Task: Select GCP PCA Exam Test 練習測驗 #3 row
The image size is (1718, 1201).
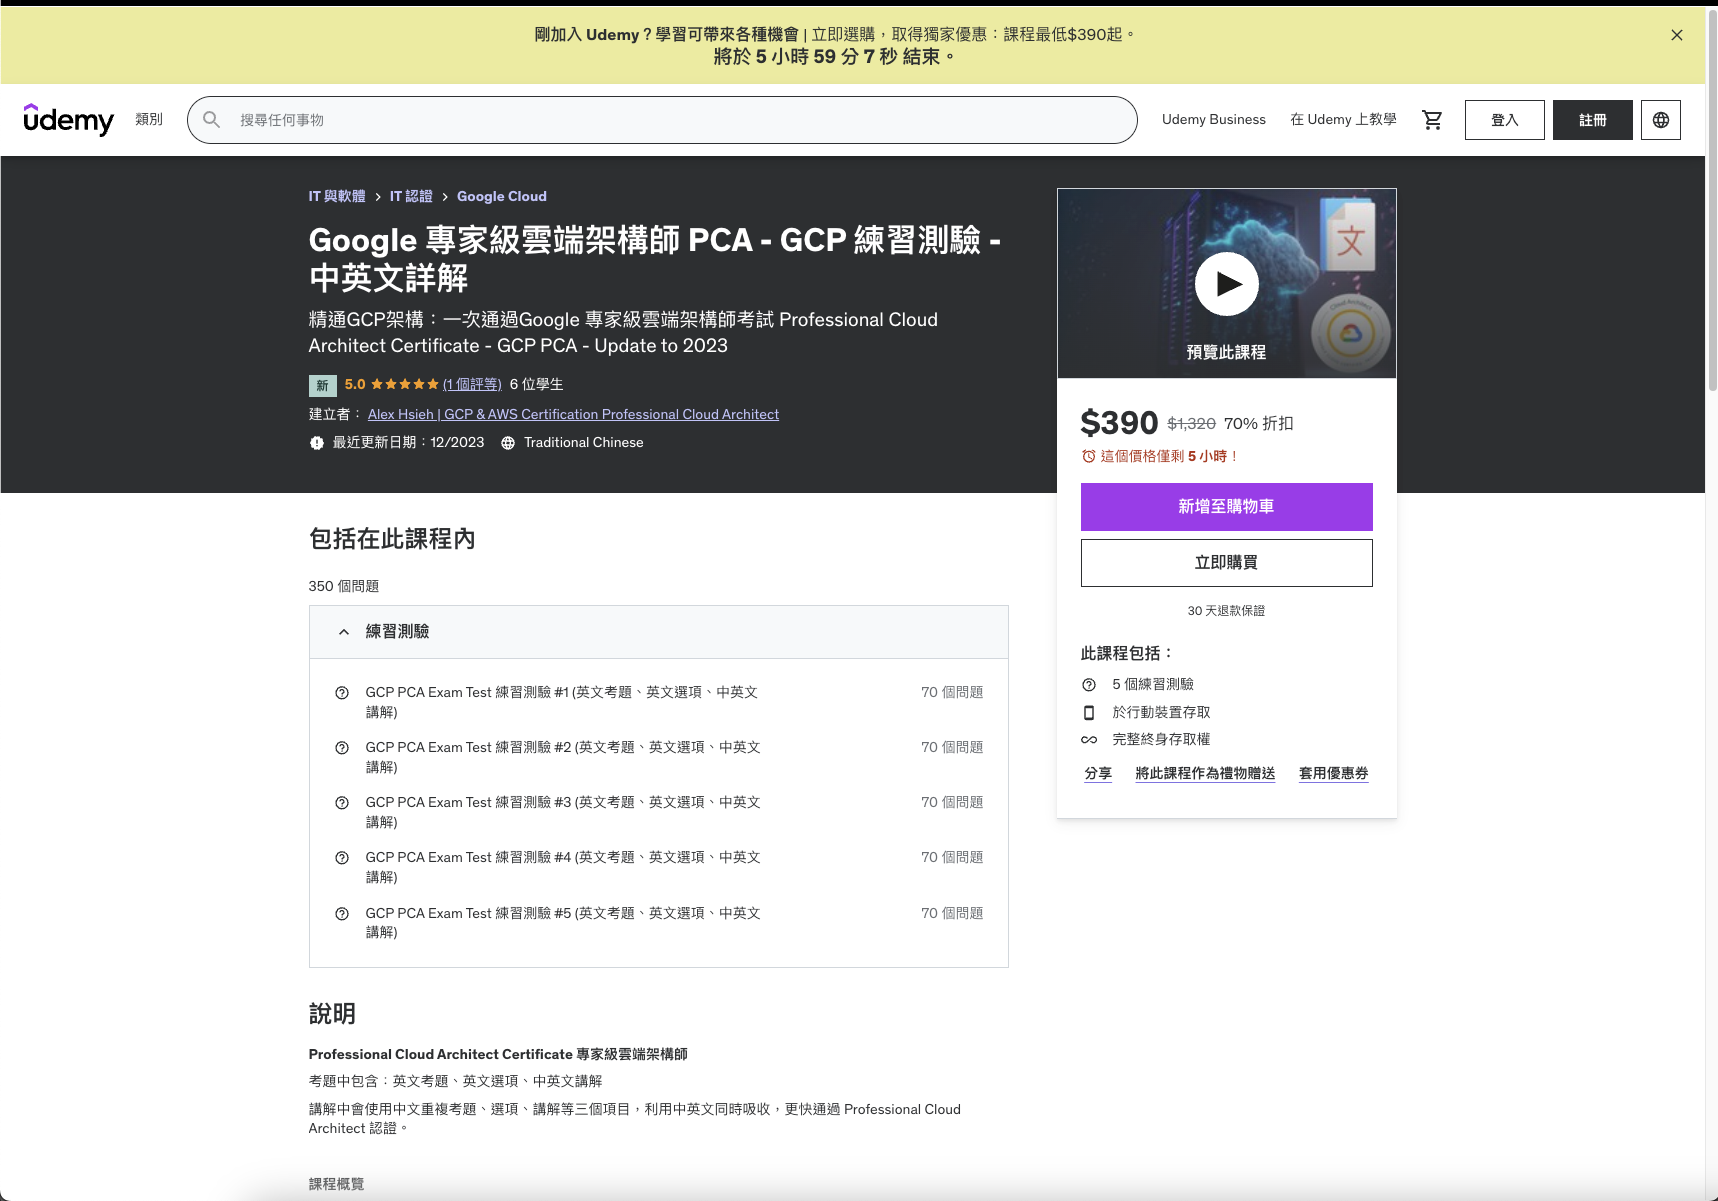Action: 659,812
